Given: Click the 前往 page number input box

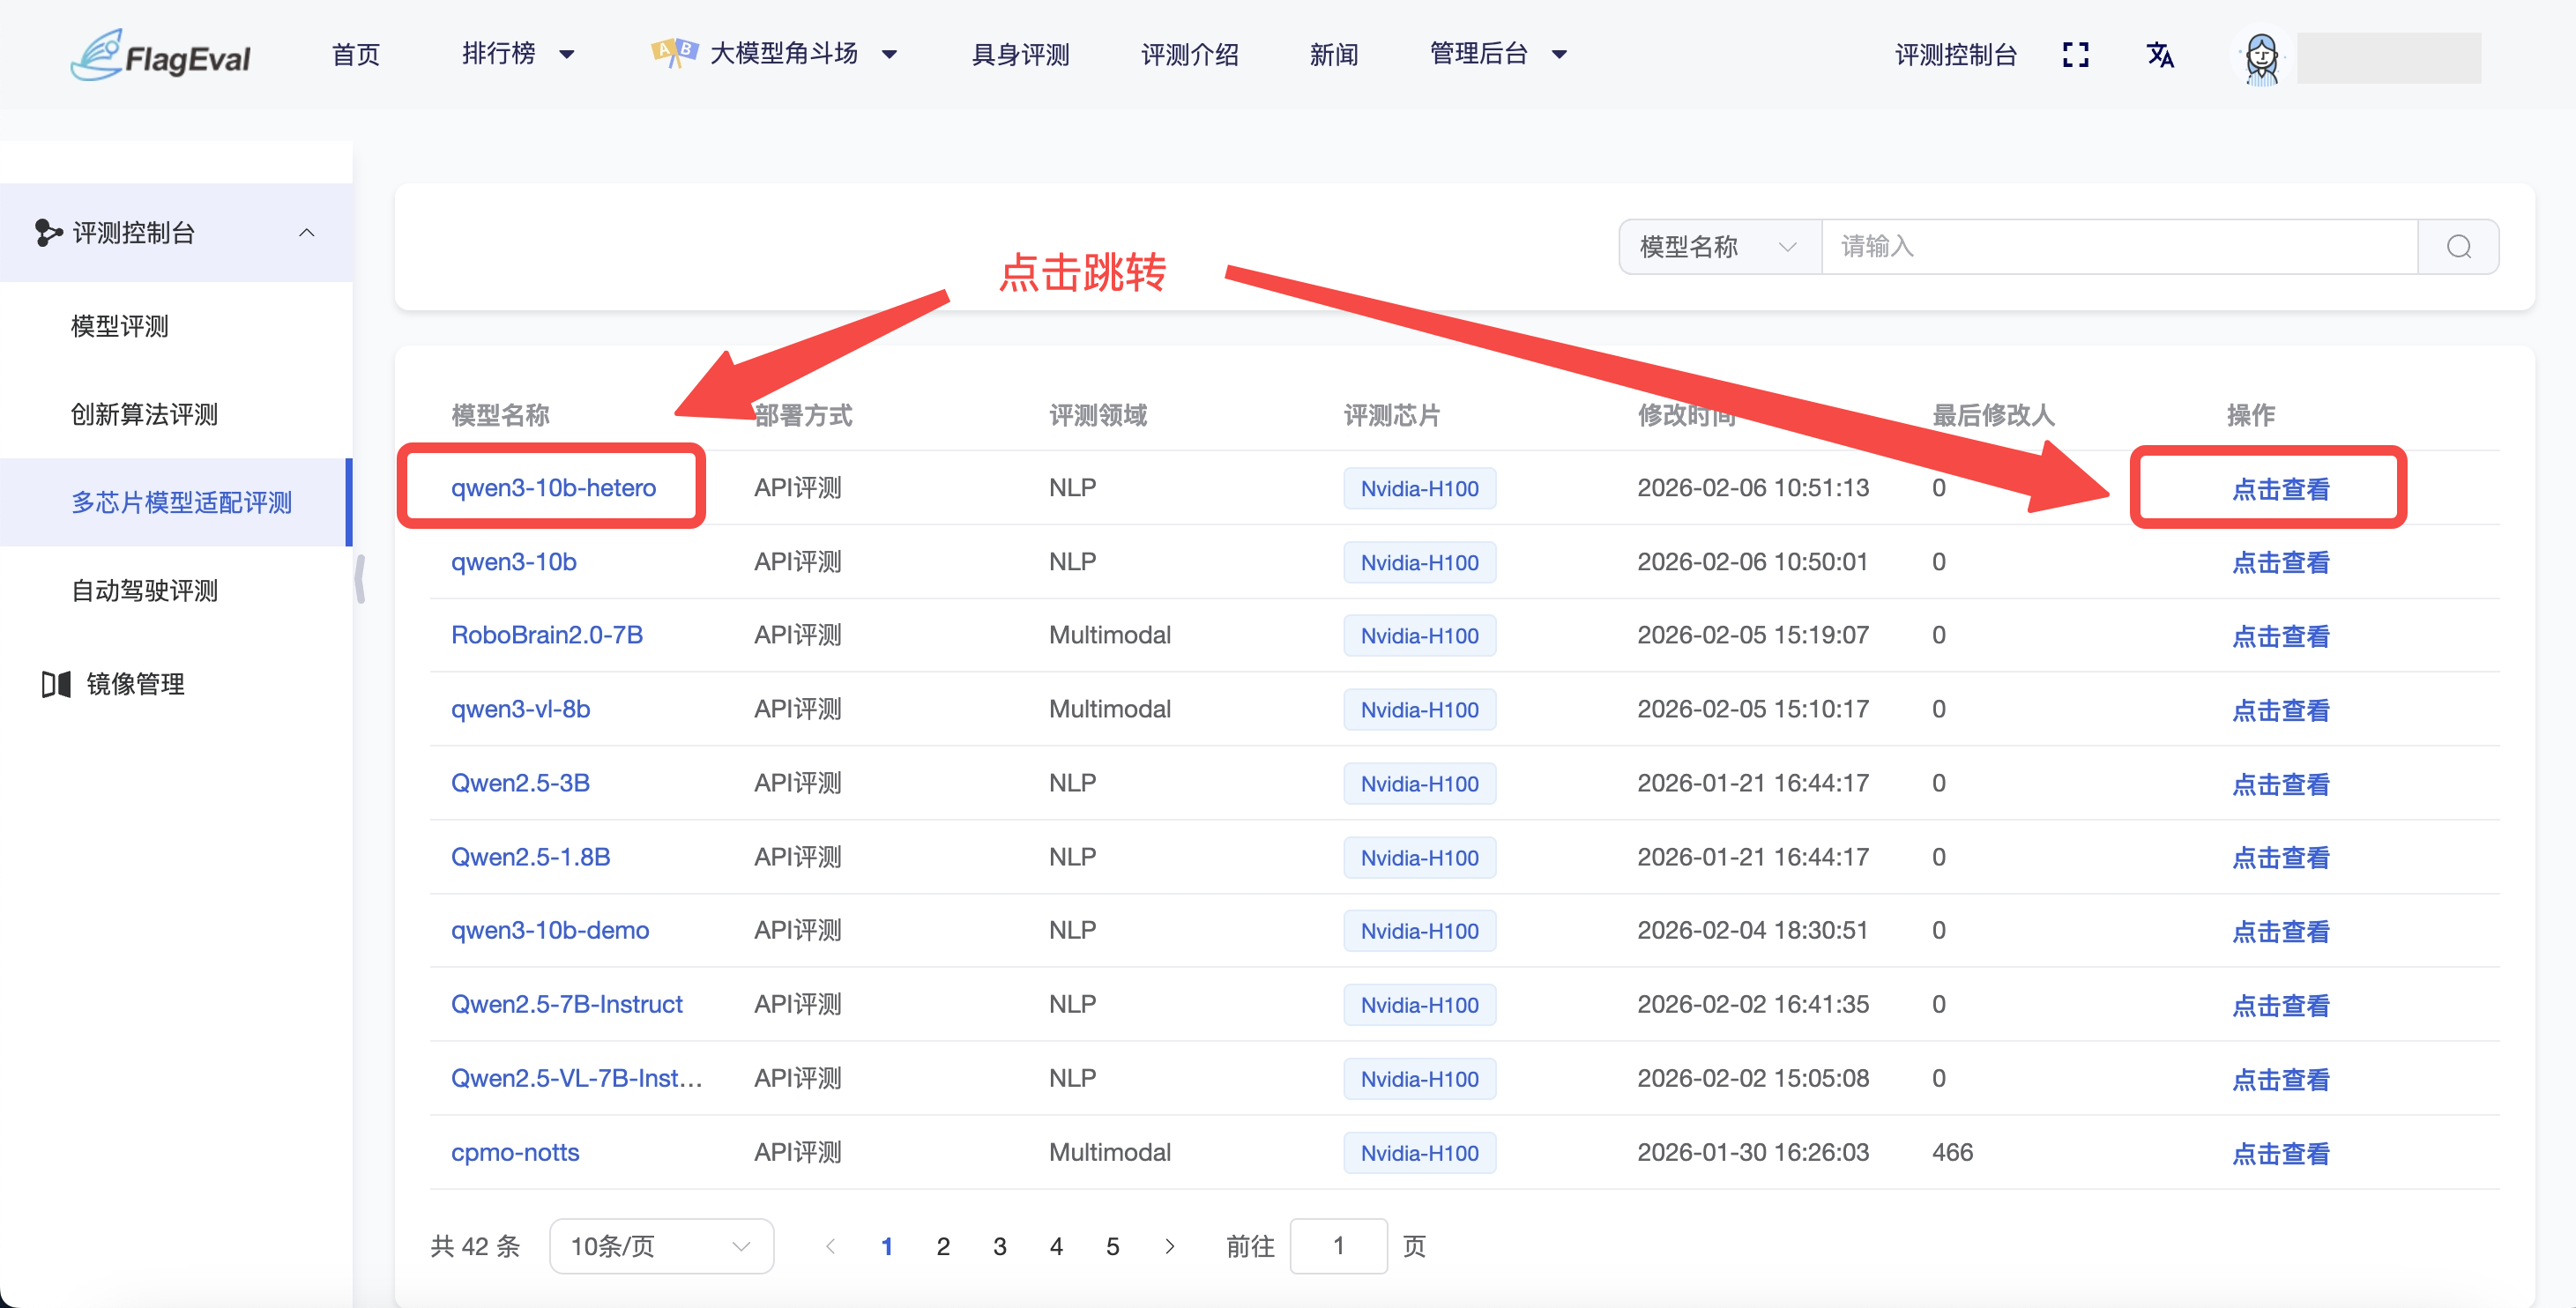Looking at the screenshot, I should (1339, 1246).
